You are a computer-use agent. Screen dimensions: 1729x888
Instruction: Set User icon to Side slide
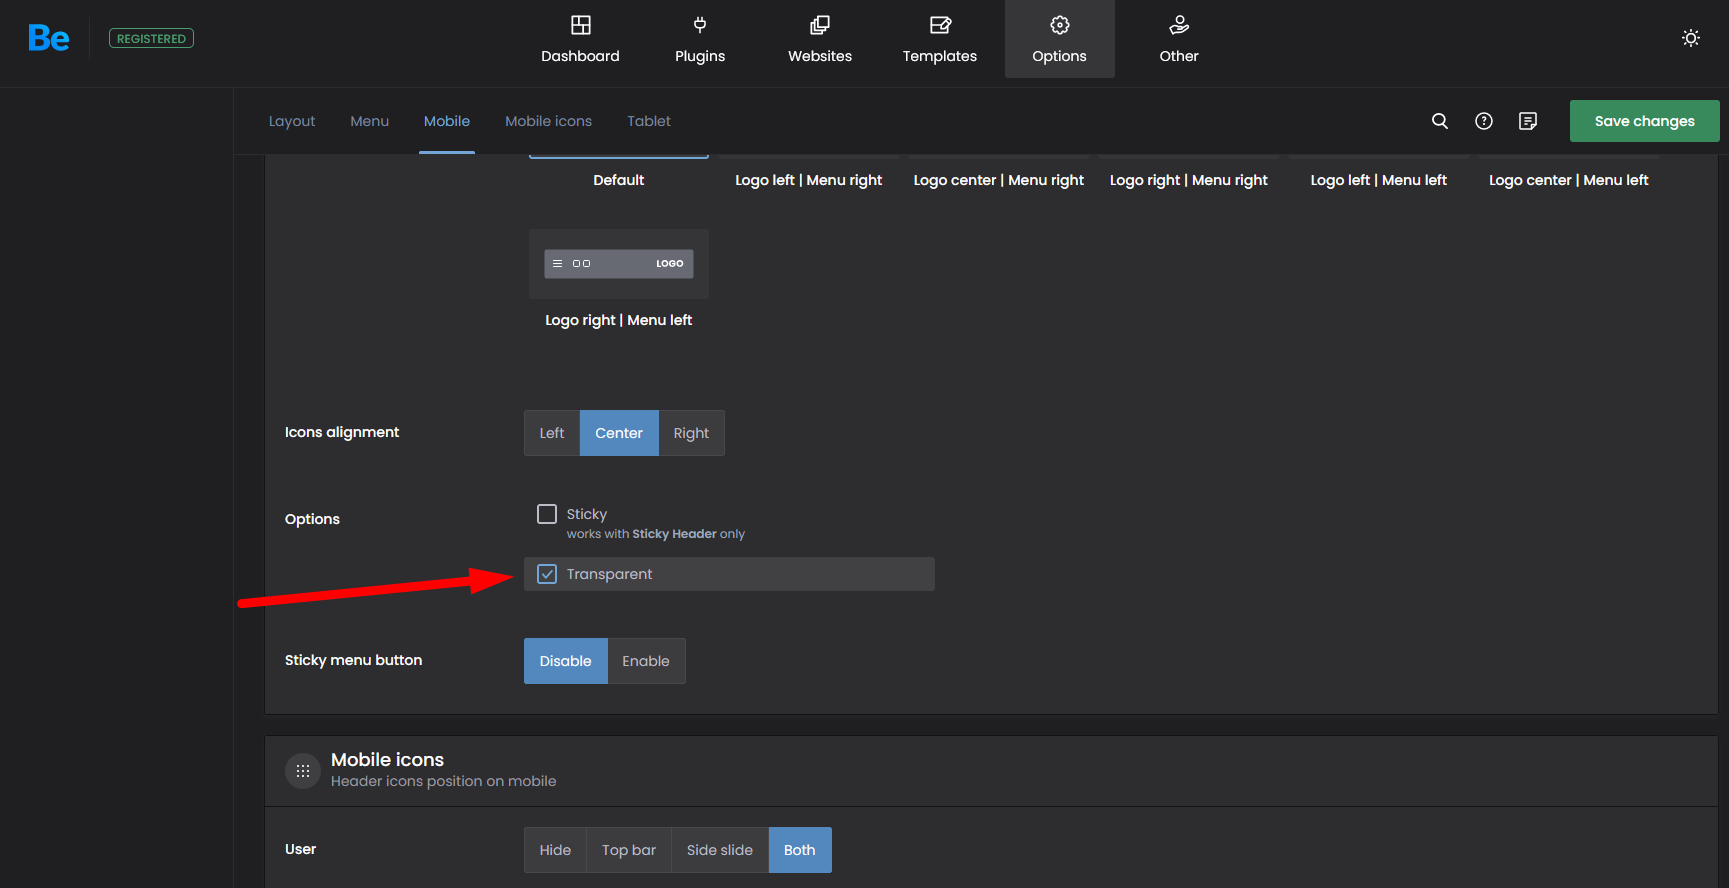click(720, 850)
